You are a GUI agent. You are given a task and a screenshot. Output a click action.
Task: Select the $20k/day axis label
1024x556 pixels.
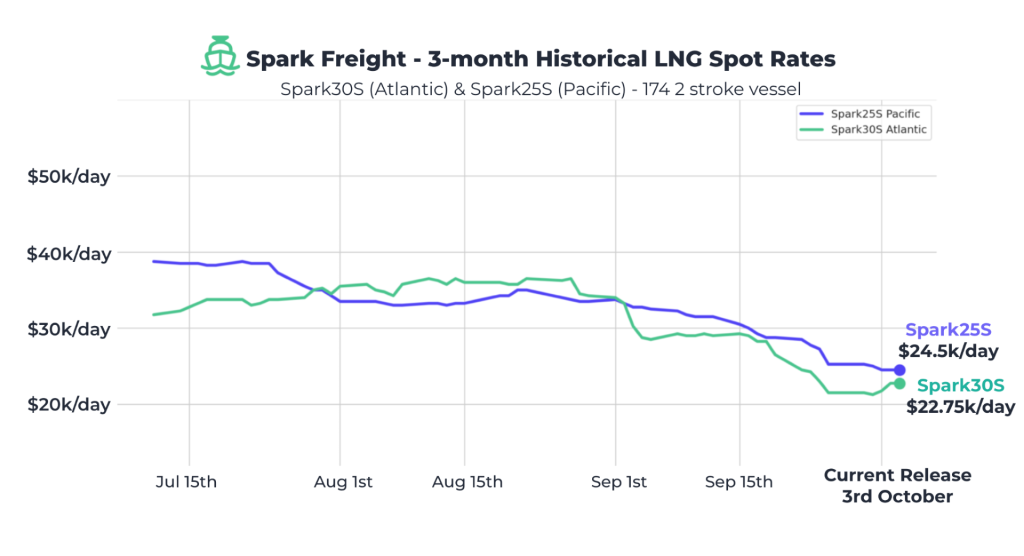tap(69, 405)
